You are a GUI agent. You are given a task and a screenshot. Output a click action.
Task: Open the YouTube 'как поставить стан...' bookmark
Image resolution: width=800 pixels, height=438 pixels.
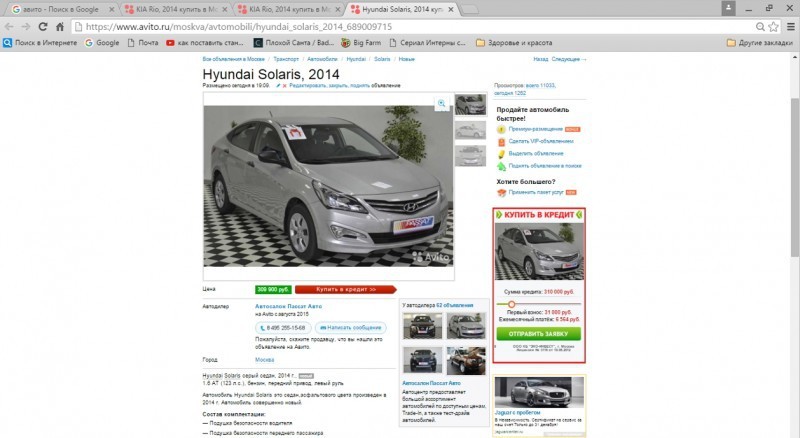tap(205, 43)
